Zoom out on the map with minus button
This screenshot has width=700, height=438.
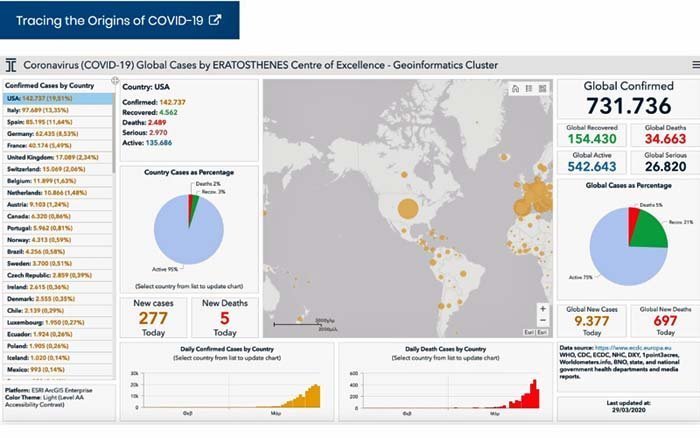543,320
